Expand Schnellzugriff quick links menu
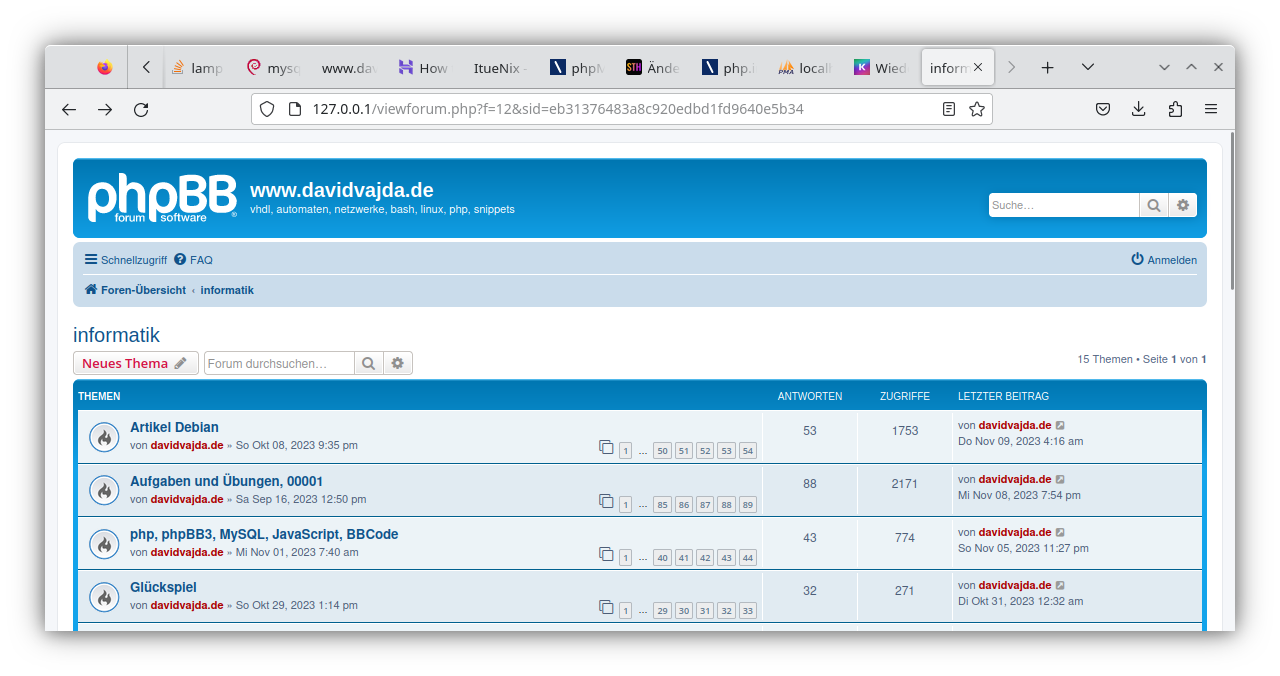The width and height of the screenshot is (1280, 676). (x=126, y=260)
